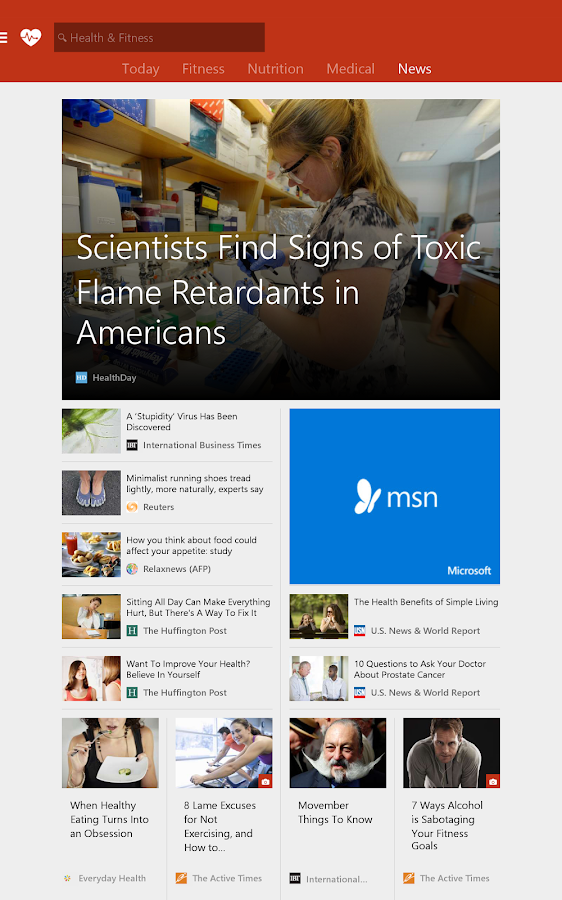This screenshot has height=900, width=562.
Task: Click the HealthDay source icon
Action: pos(82,377)
